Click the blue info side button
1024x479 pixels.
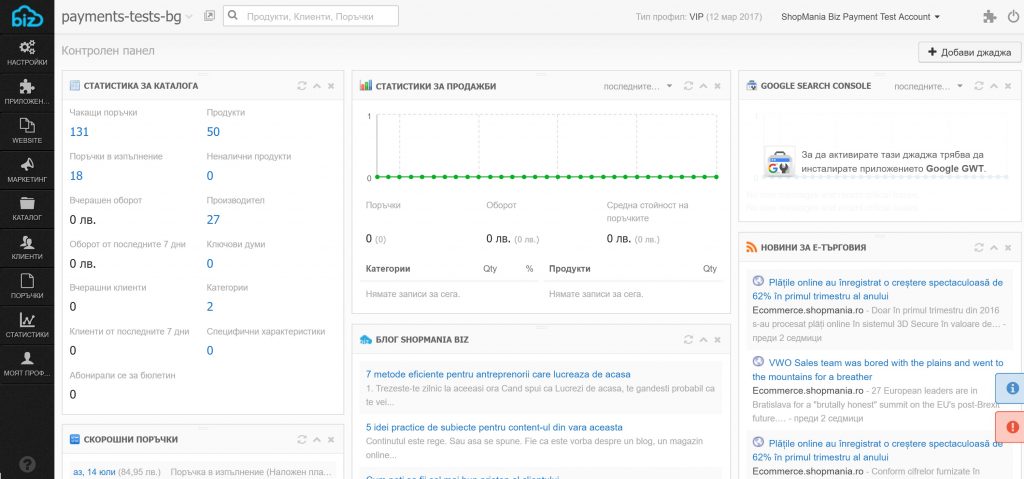(x=1011, y=388)
